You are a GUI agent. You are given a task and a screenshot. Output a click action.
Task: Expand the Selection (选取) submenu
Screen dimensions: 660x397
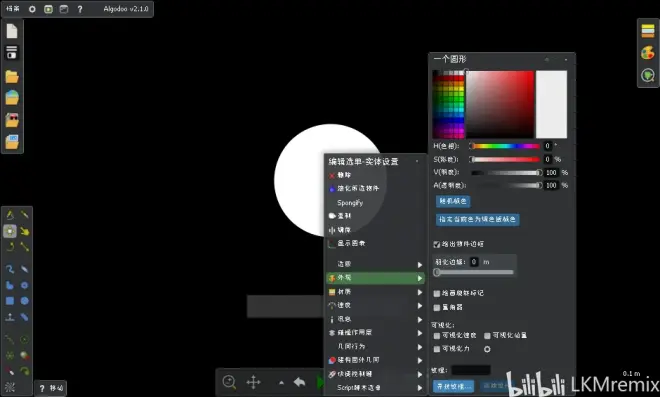coord(375,264)
